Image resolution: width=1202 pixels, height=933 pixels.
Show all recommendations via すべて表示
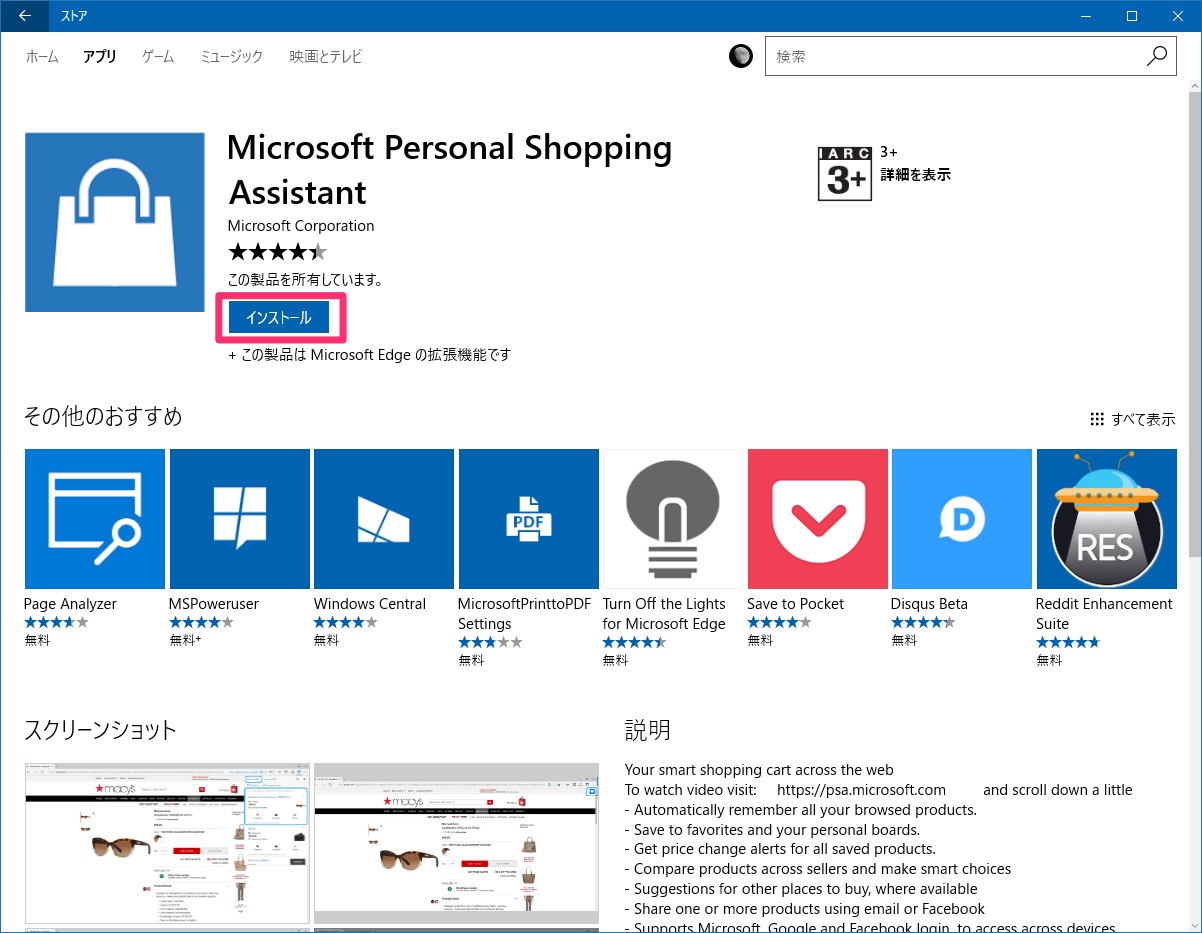pos(1143,419)
